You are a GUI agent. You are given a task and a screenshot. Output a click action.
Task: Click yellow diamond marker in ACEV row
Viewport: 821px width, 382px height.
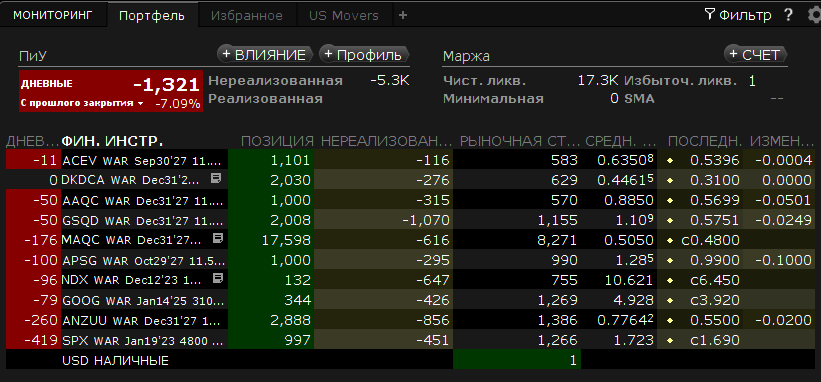tap(670, 160)
